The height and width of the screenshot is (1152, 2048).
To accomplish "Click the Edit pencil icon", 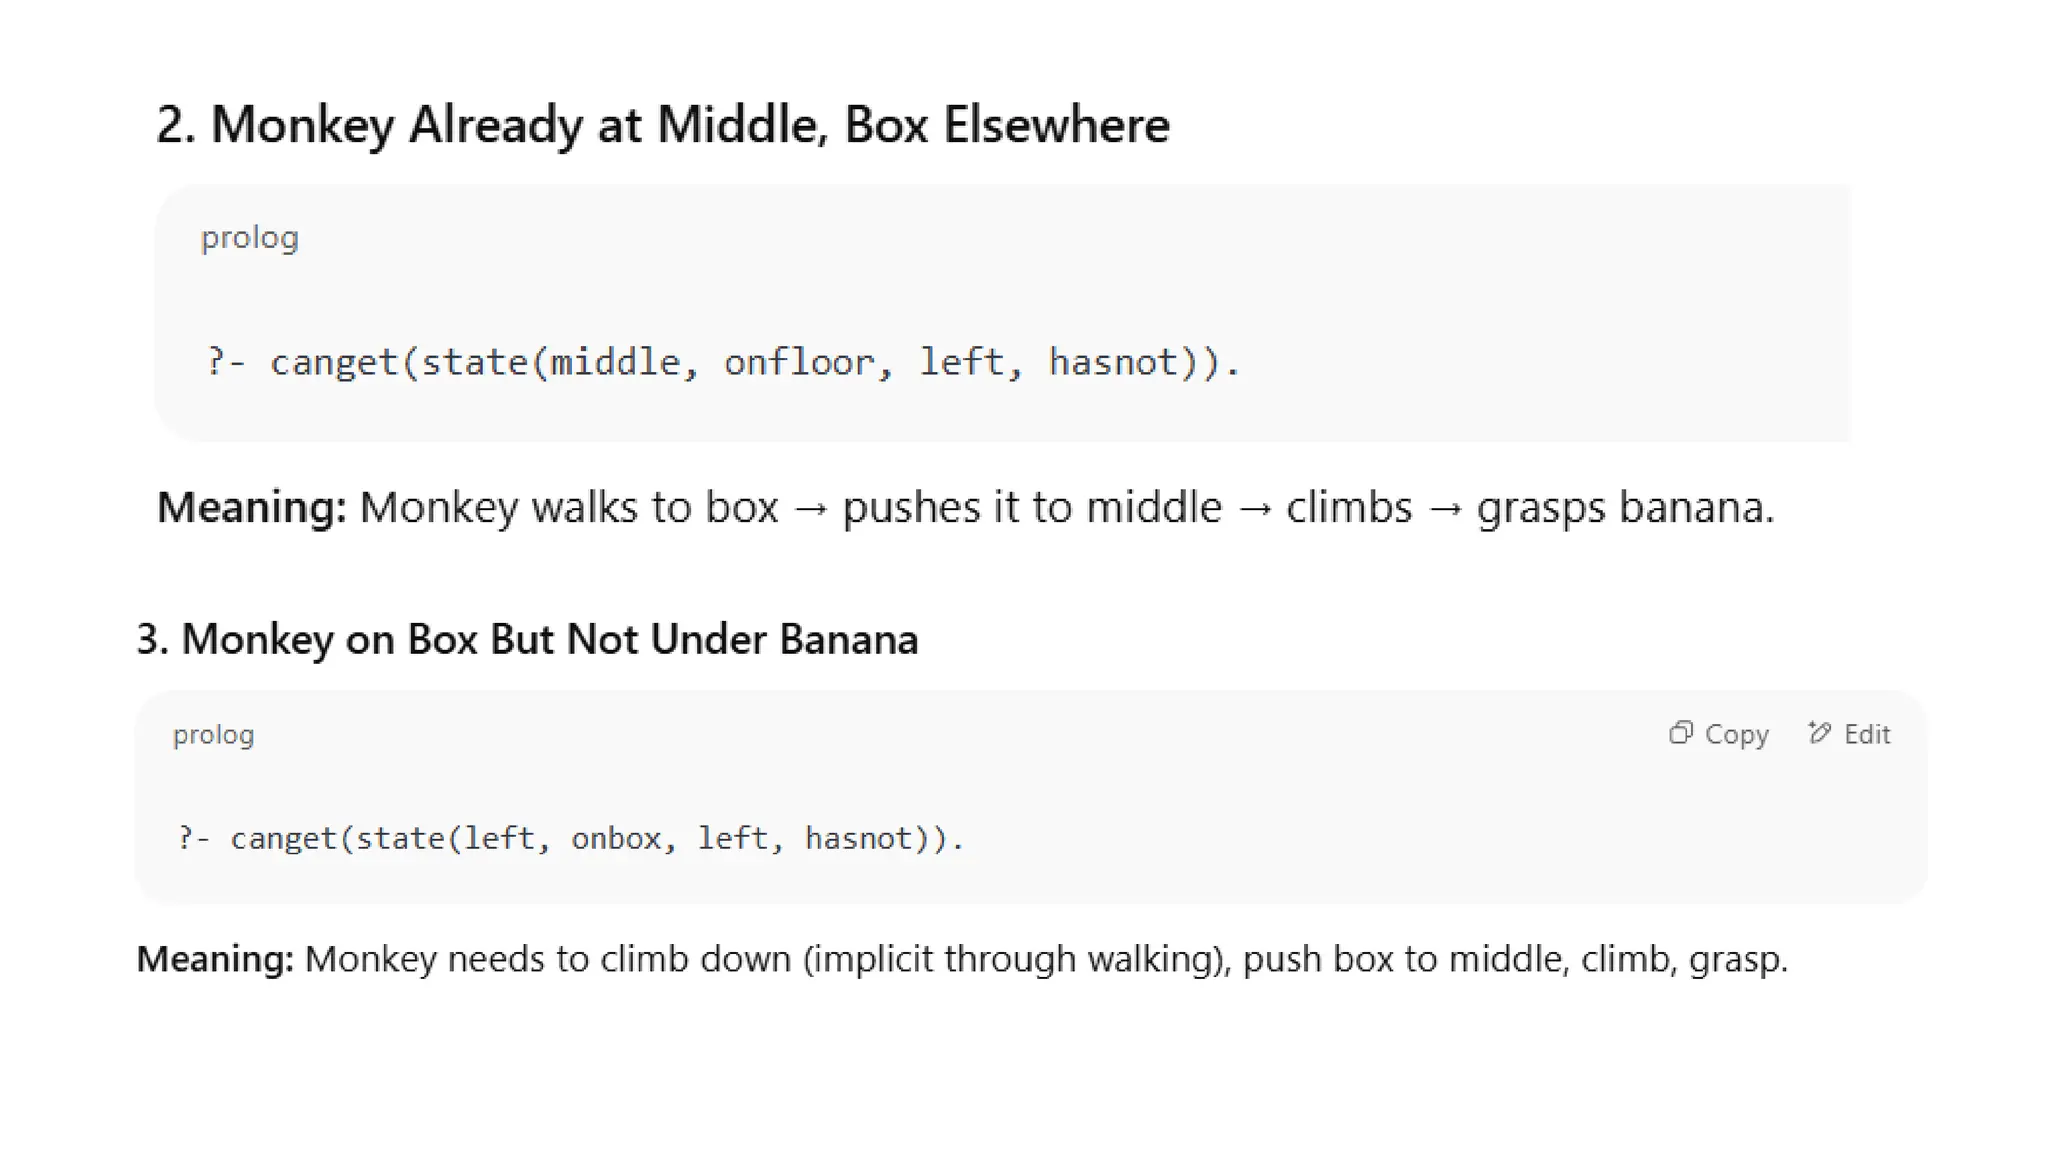I will tap(1819, 733).
